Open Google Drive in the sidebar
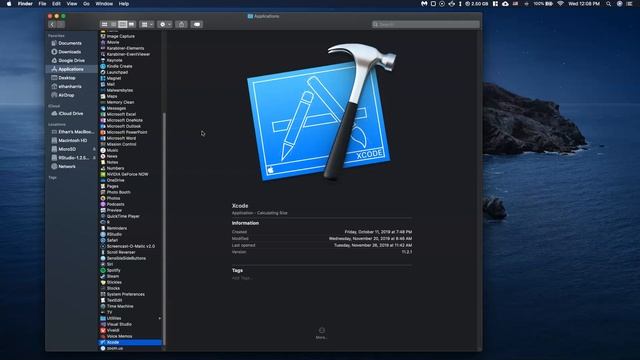The image size is (640, 360). [71, 60]
